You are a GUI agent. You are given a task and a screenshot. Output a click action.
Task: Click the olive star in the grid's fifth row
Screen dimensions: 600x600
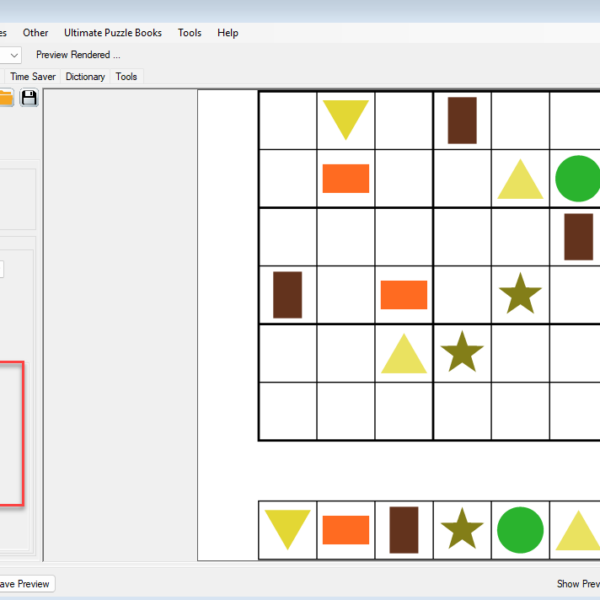pos(462,353)
